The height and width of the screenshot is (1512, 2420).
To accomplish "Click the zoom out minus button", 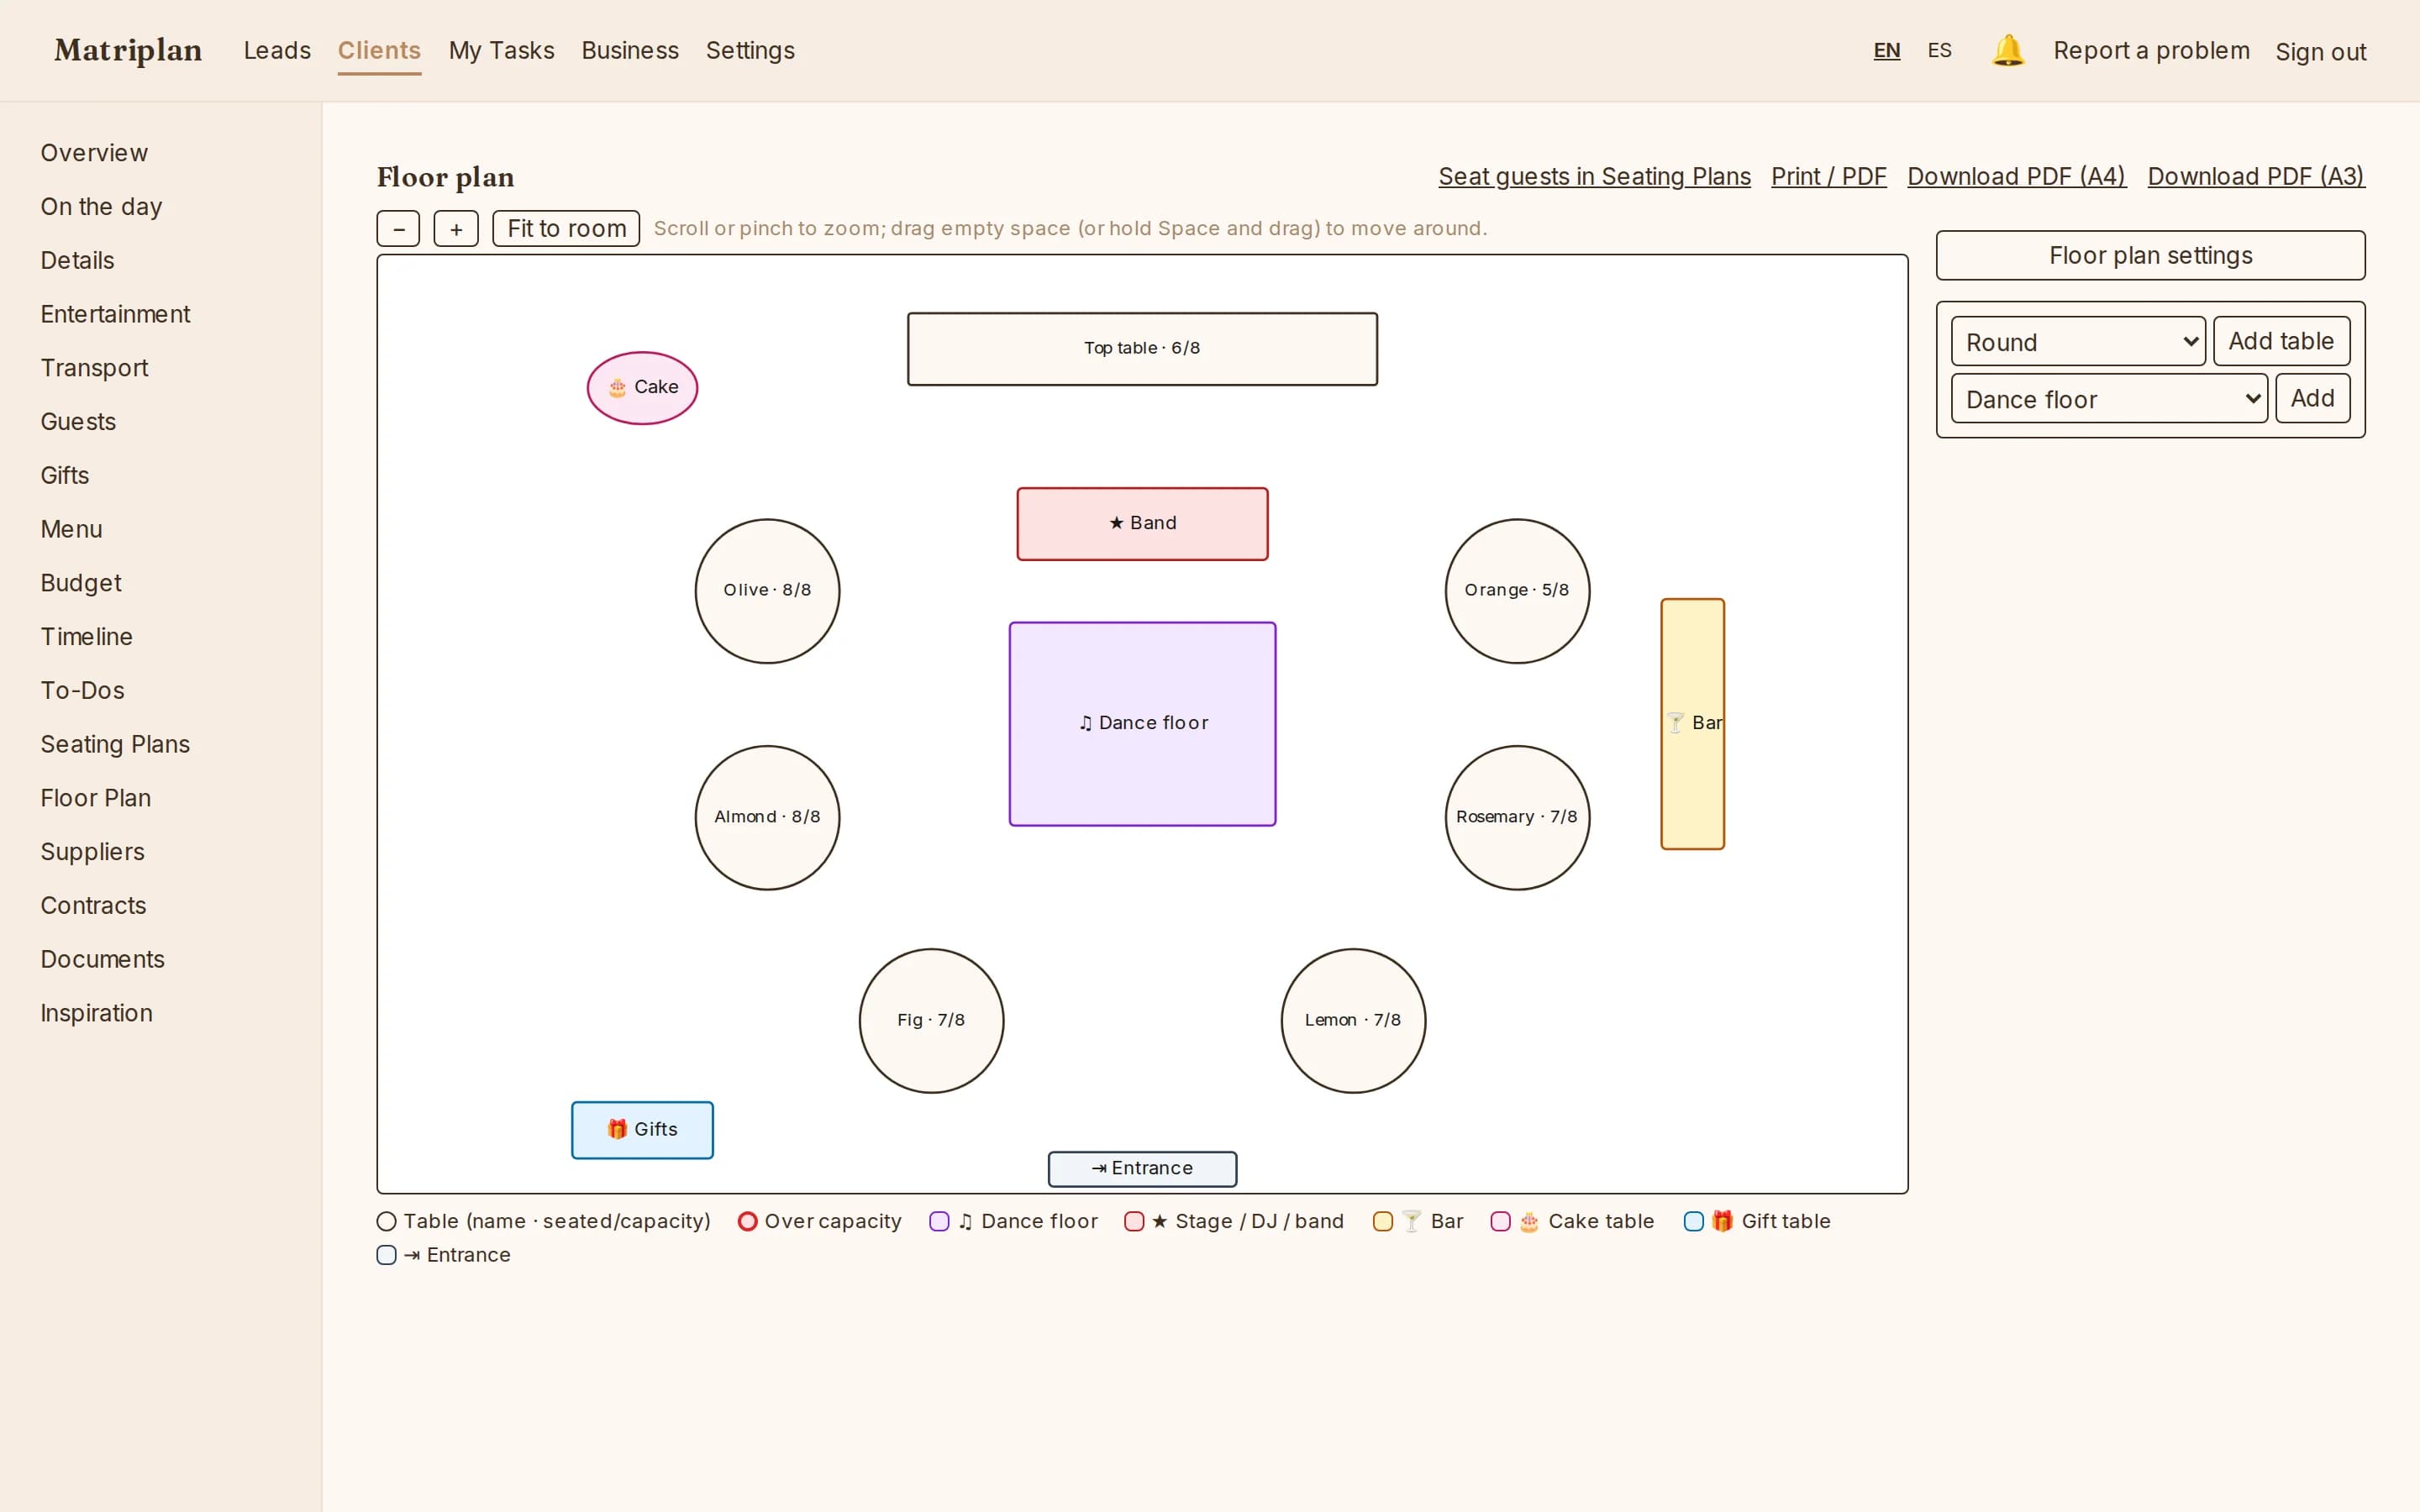I will pos(398,229).
